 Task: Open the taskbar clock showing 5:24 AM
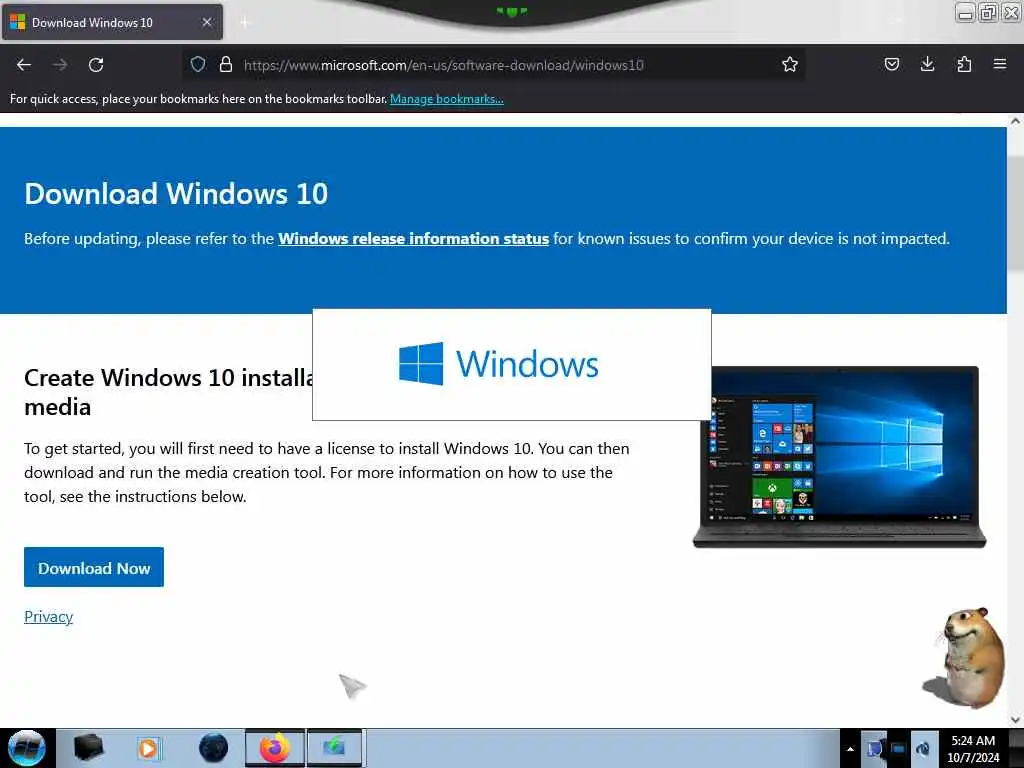click(x=973, y=749)
